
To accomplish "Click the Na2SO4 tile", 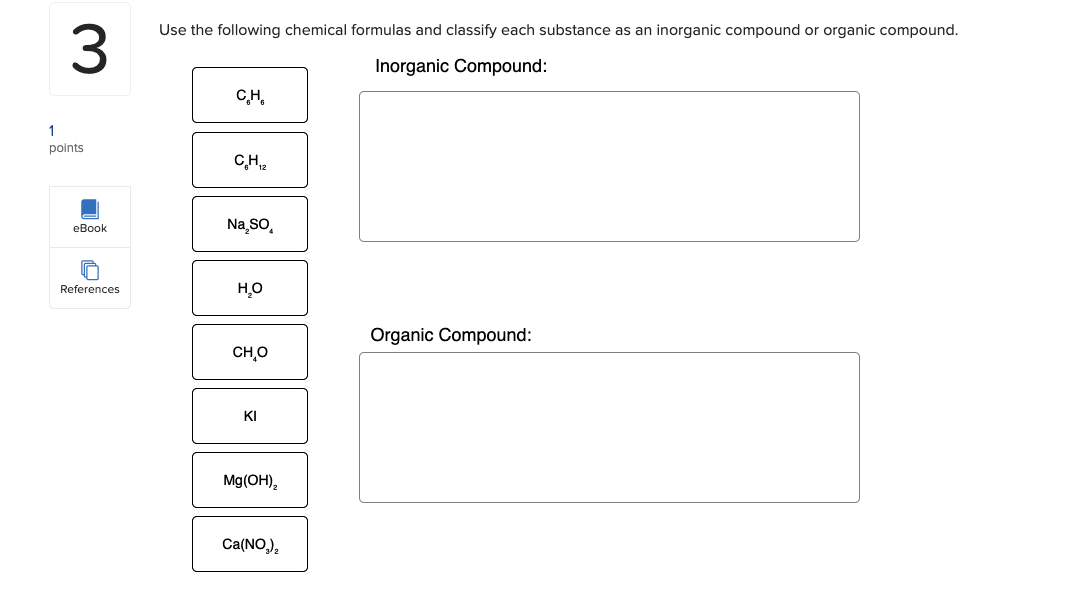I will coord(250,223).
